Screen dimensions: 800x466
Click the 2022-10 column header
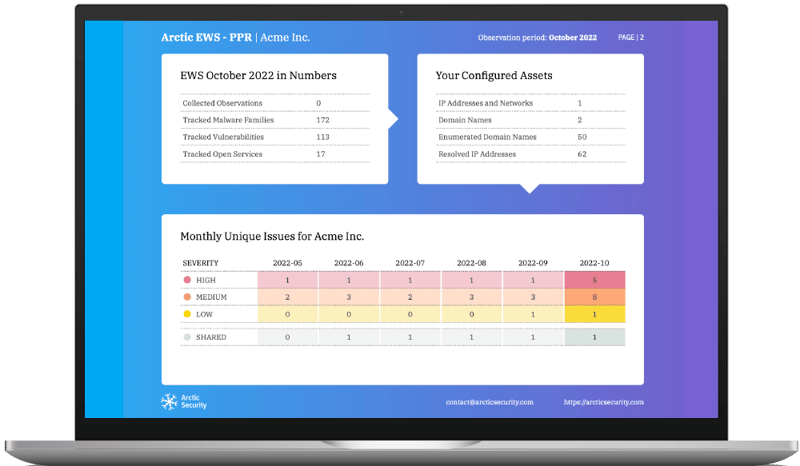click(x=594, y=263)
